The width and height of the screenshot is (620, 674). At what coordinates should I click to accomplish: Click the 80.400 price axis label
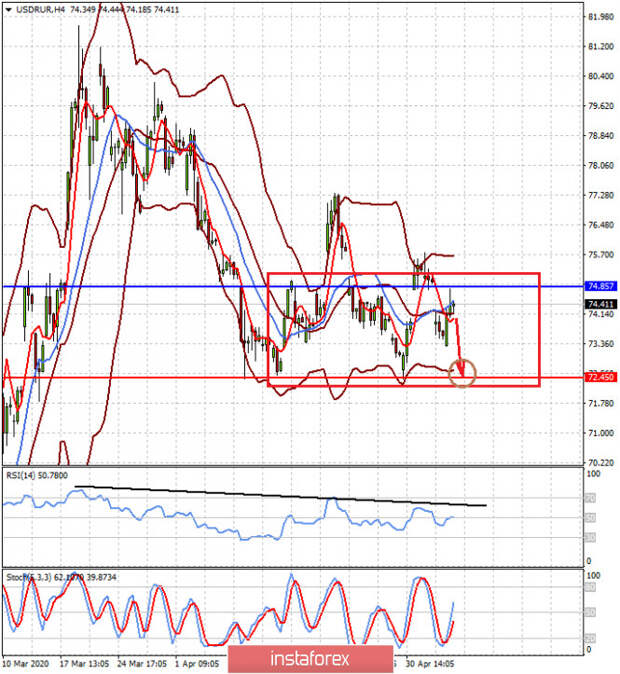coord(601,76)
